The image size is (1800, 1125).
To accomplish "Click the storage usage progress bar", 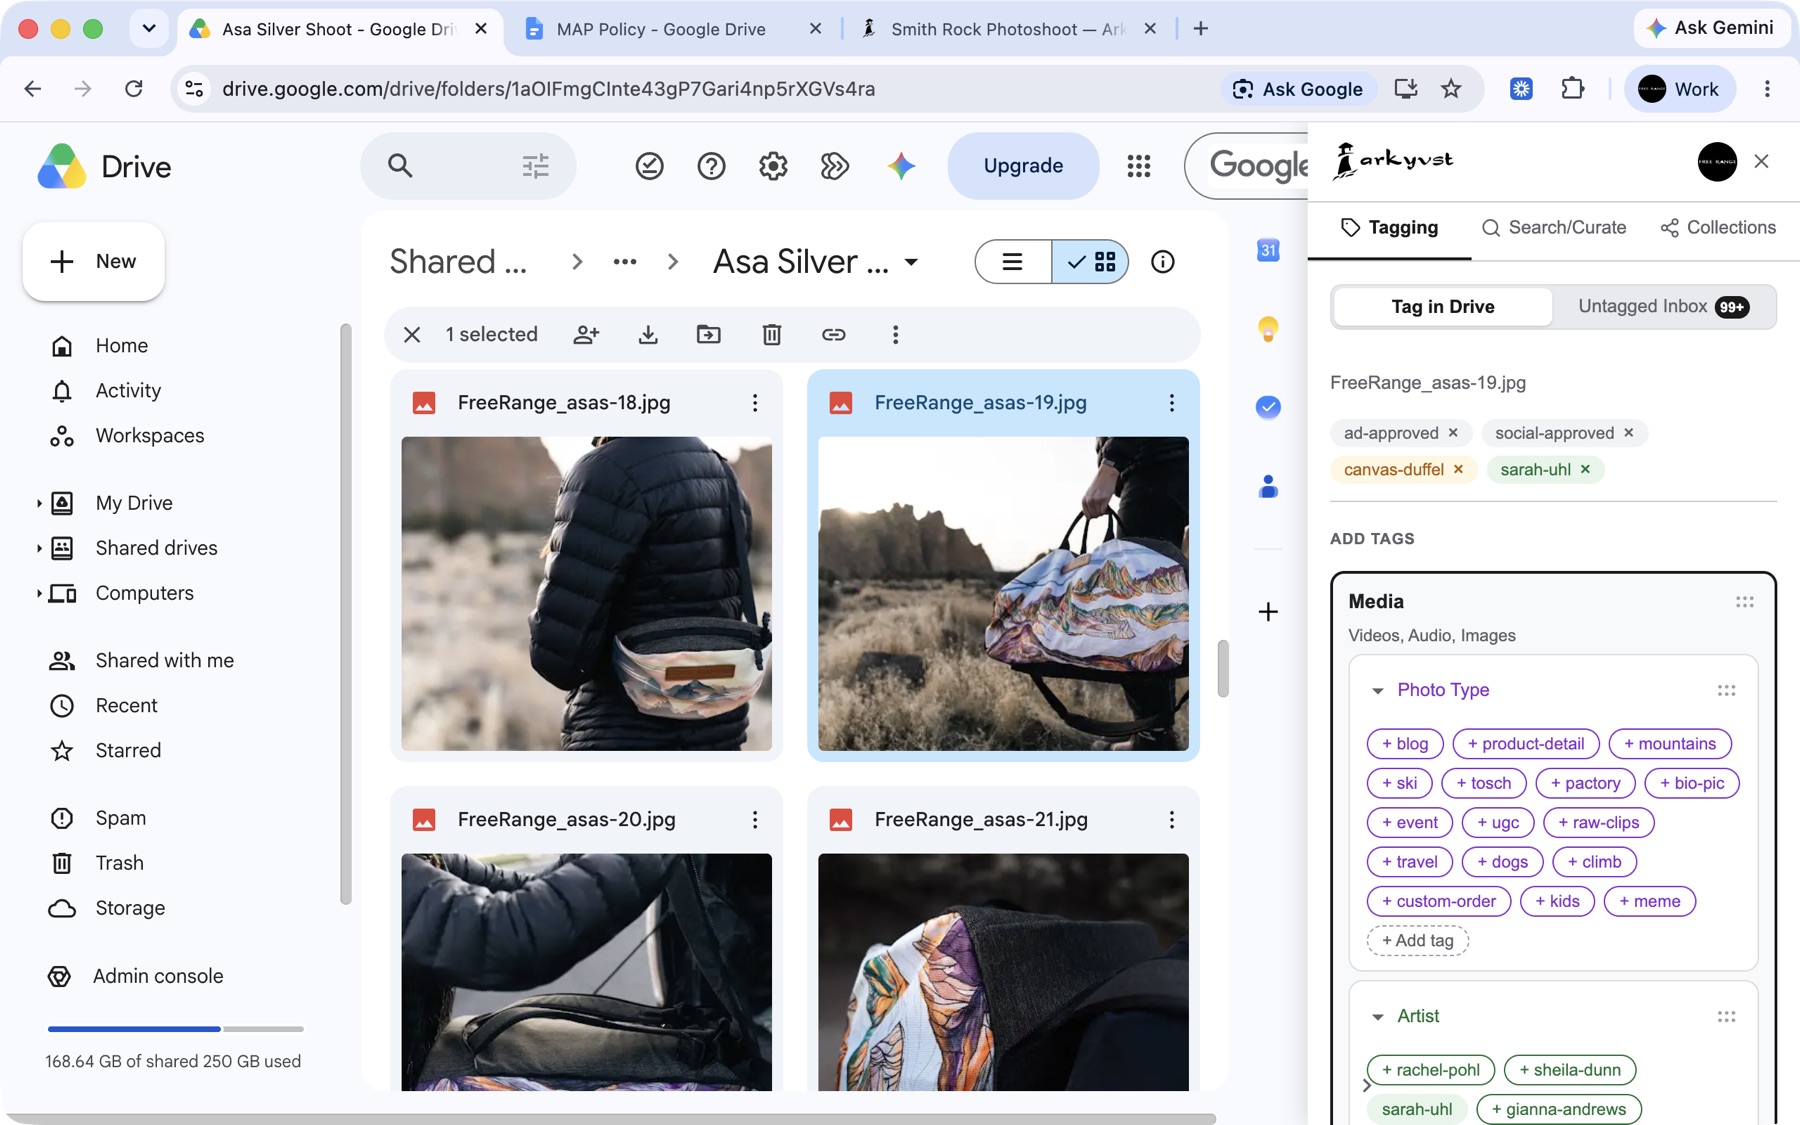I will click(x=175, y=1028).
